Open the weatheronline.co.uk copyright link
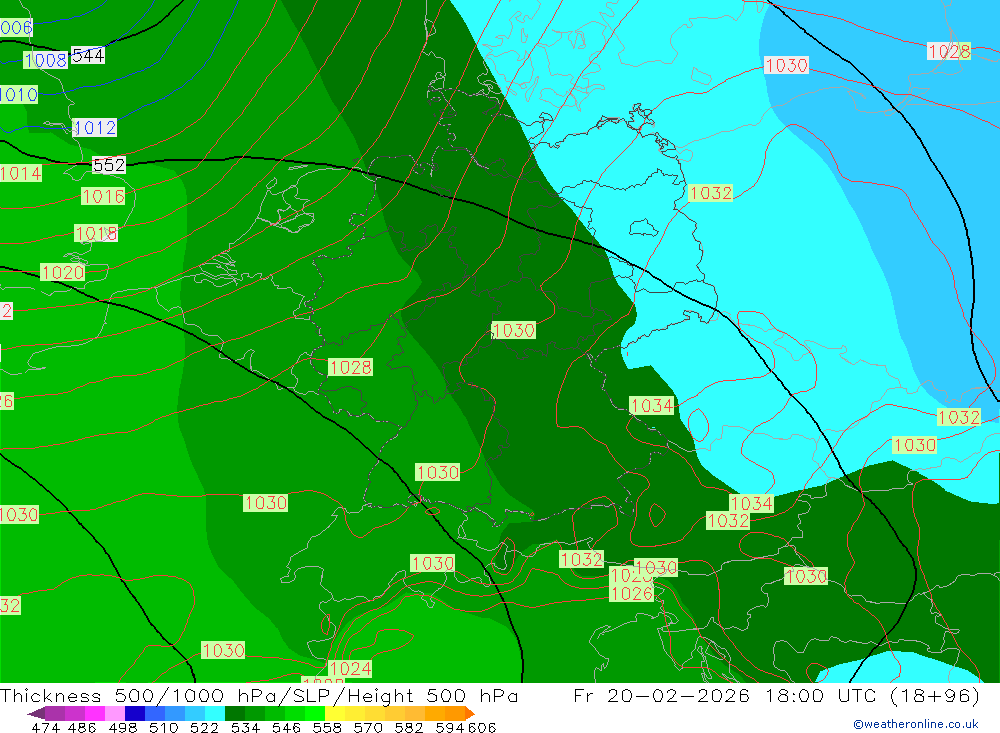Image resolution: width=1000 pixels, height=733 pixels. [916, 724]
